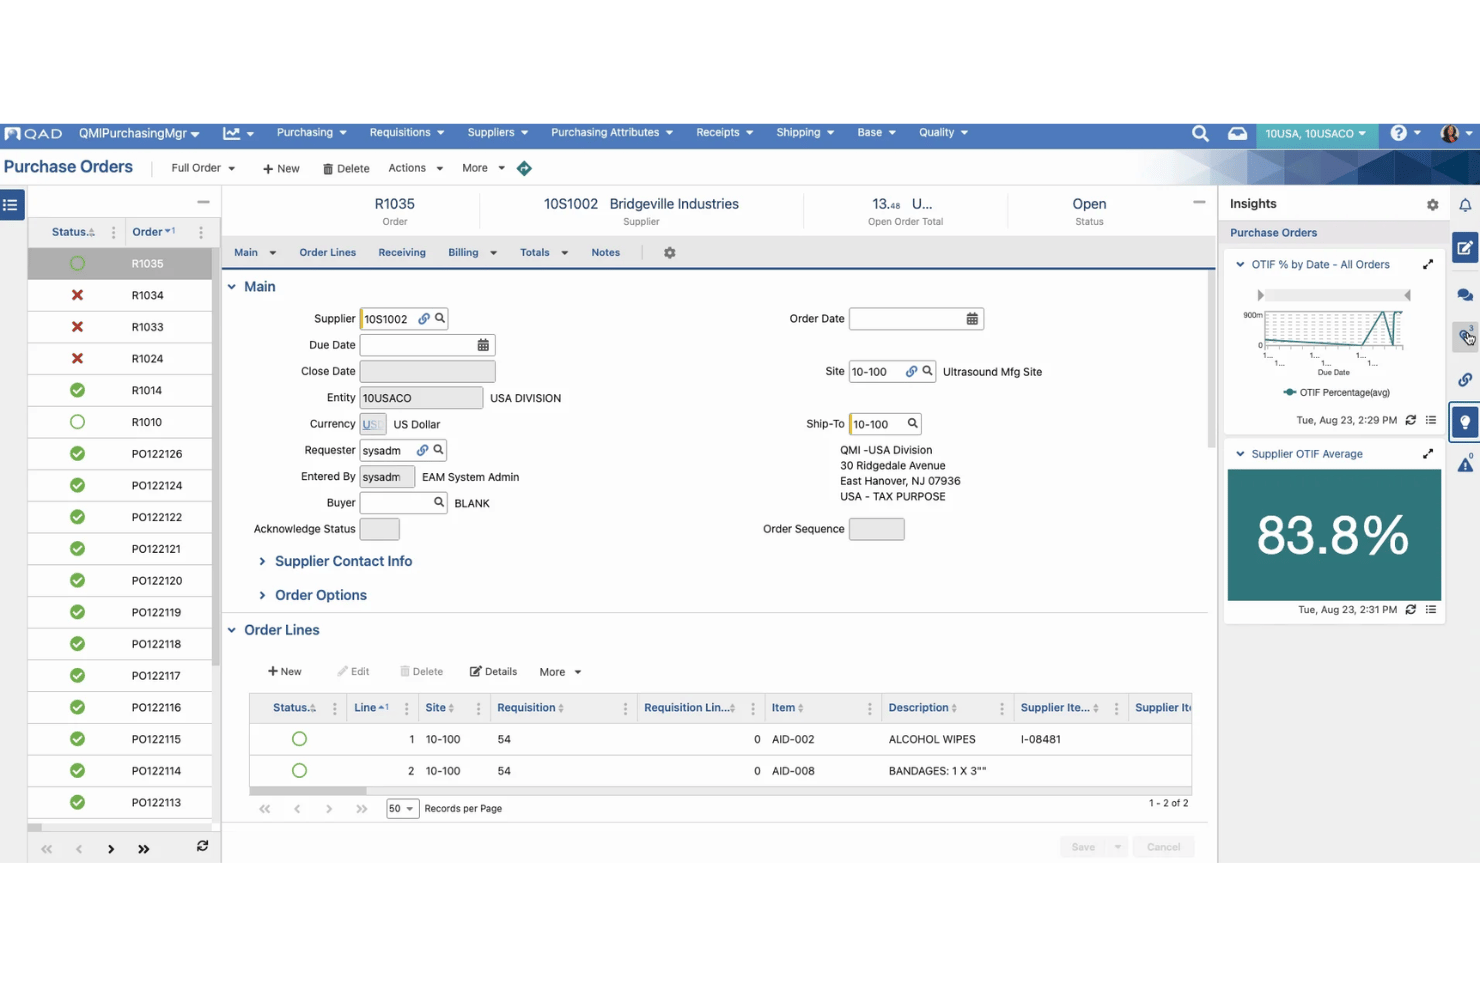Sort order lines by Item column

tap(787, 708)
